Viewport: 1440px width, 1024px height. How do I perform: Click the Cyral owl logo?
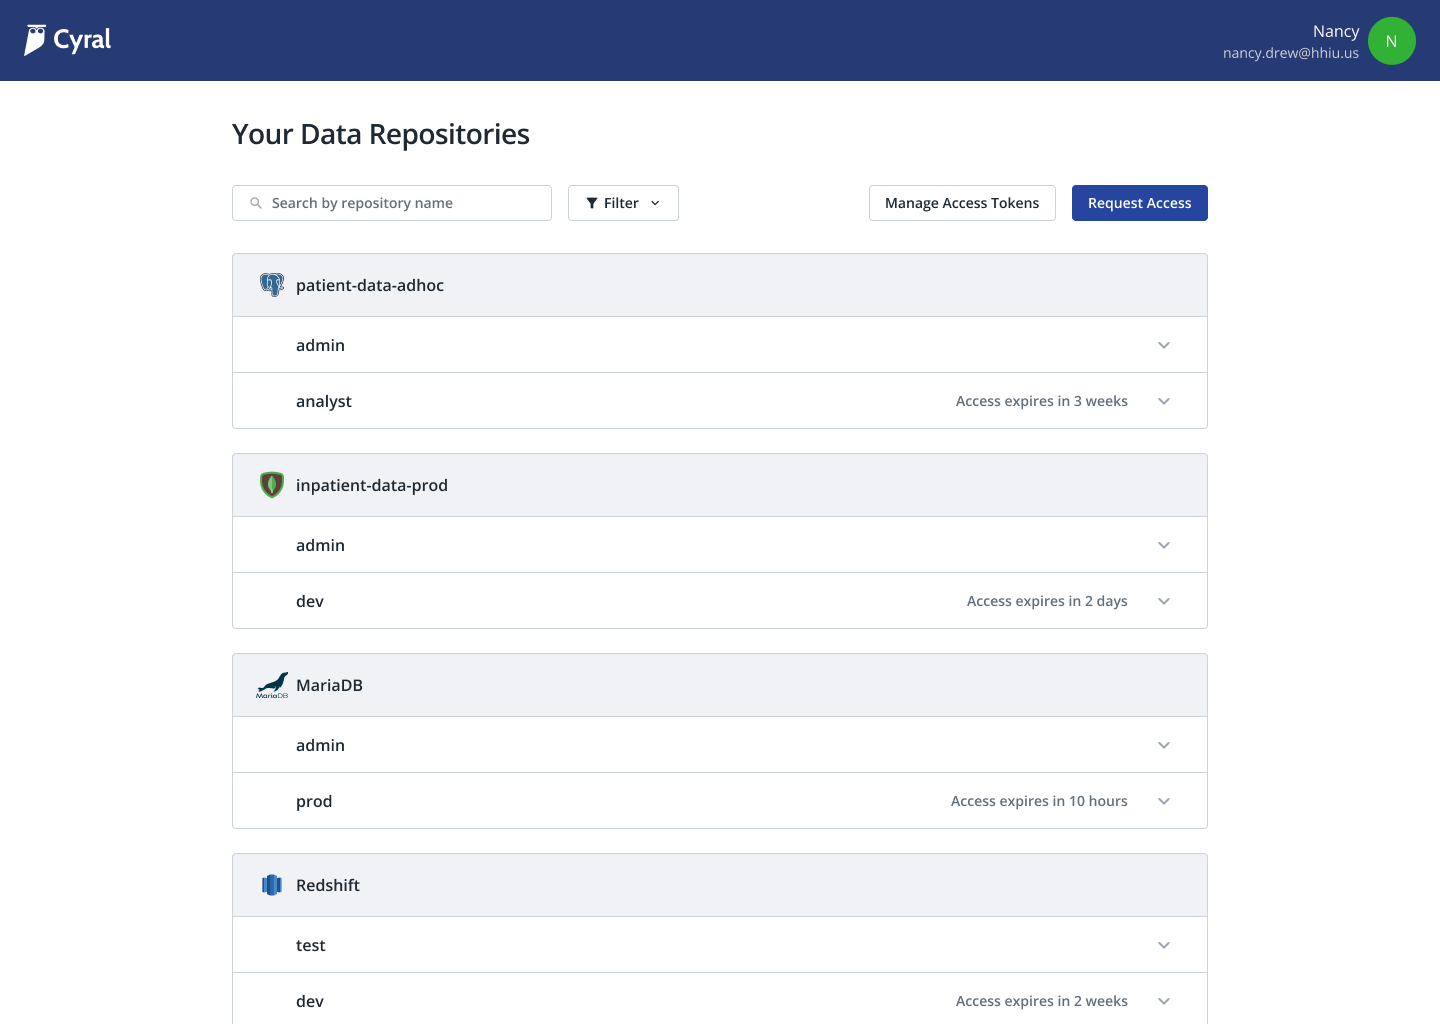(36, 40)
